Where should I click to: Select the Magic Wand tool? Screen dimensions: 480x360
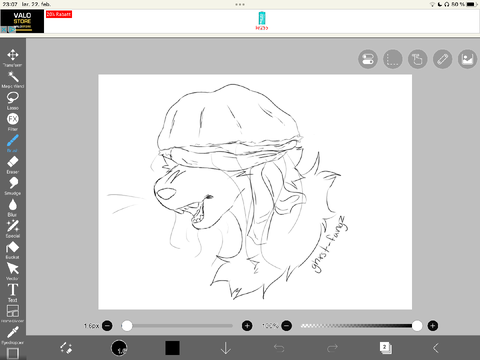pos(13,79)
